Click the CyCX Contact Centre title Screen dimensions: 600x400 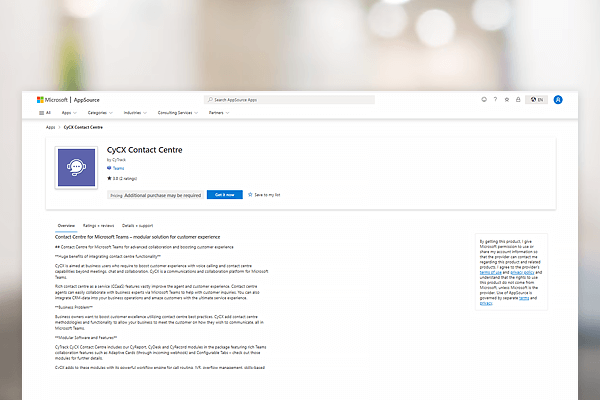click(145, 150)
